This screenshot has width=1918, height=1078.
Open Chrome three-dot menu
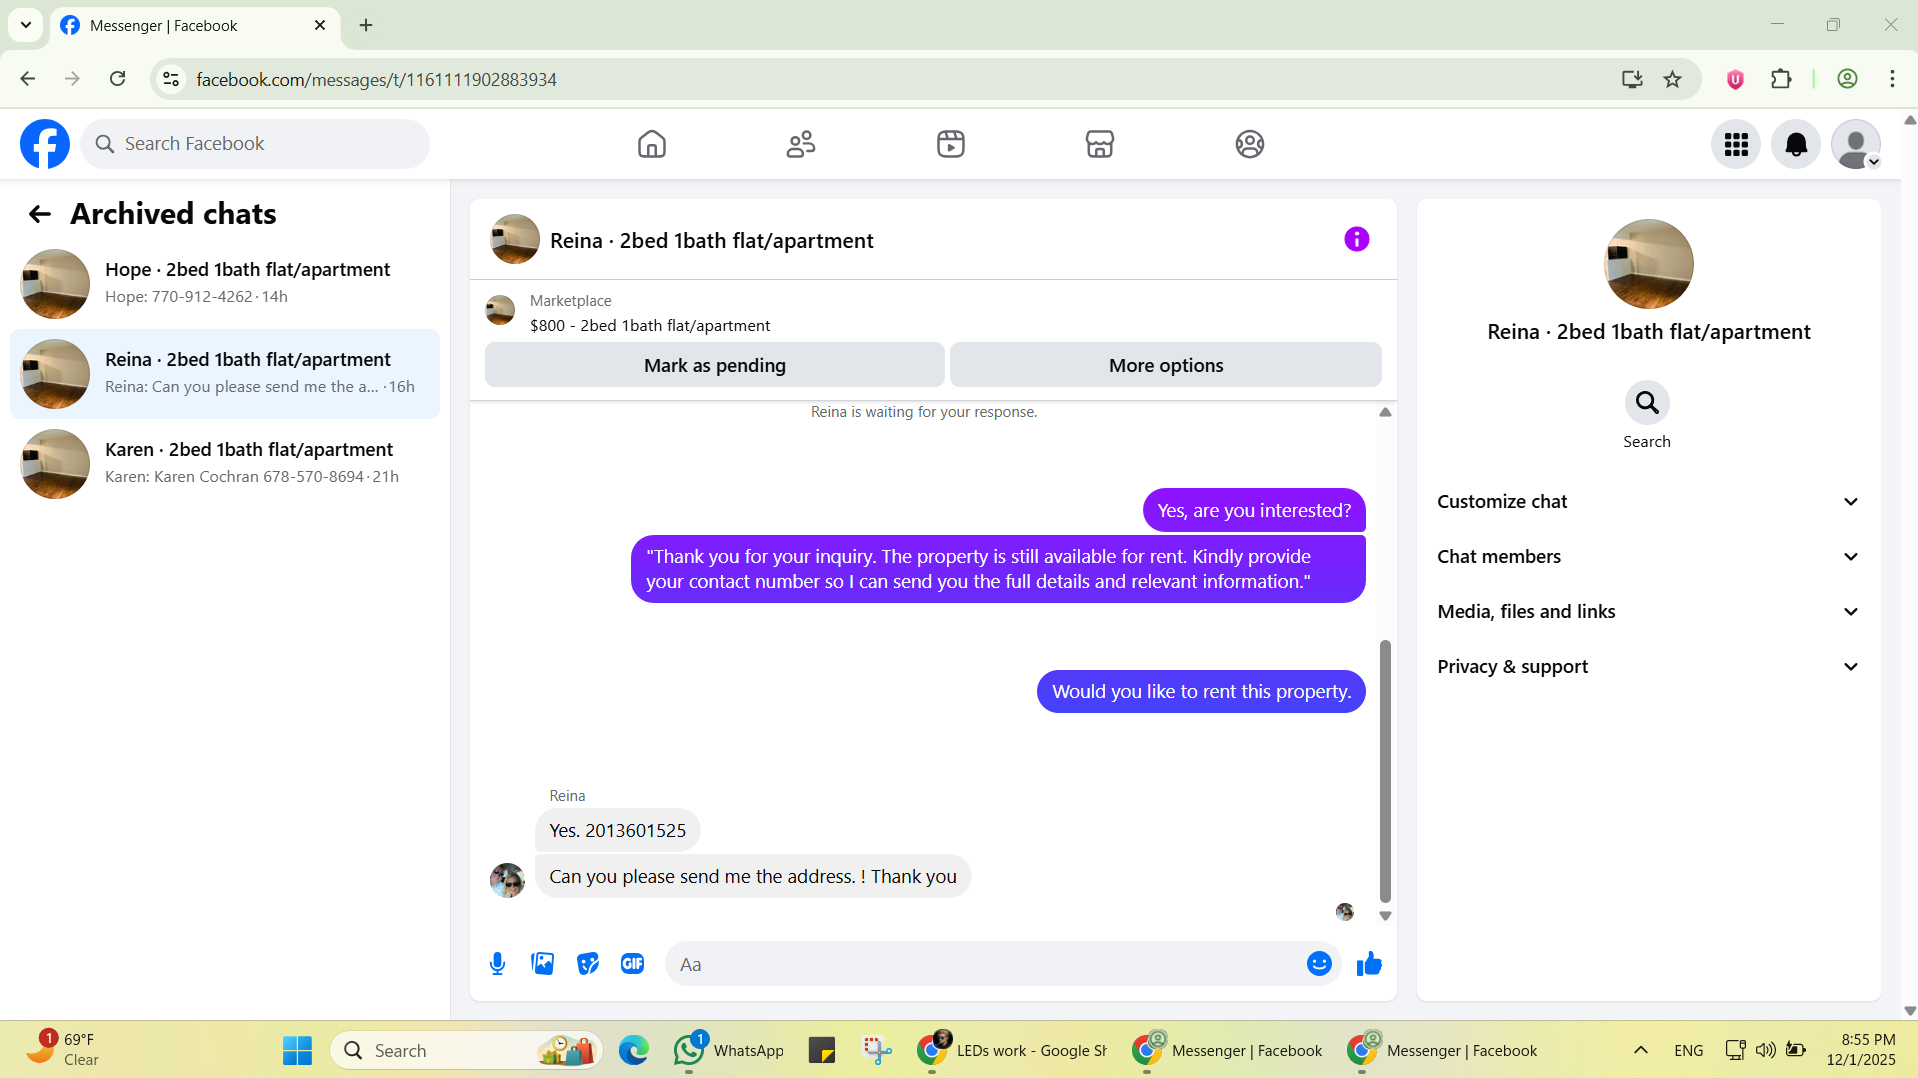1892,79
